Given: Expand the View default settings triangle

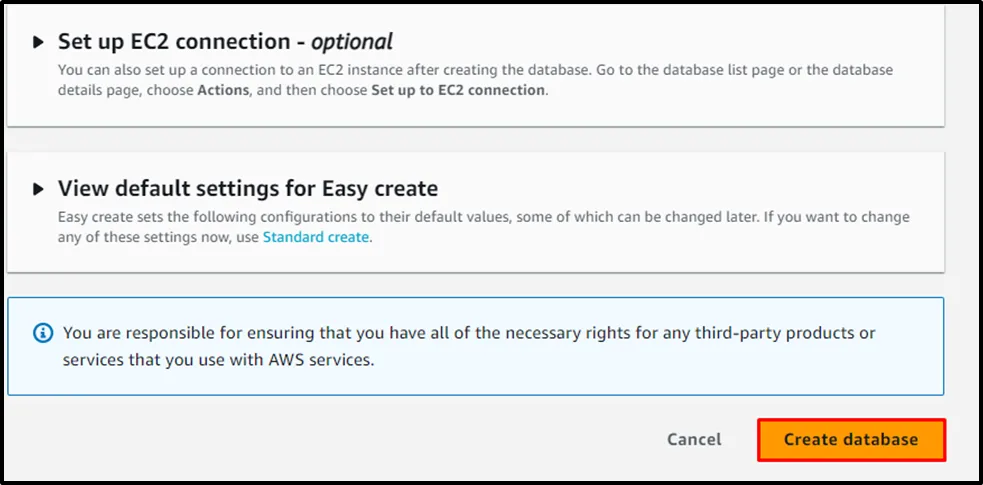Looking at the screenshot, I should coord(39,189).
